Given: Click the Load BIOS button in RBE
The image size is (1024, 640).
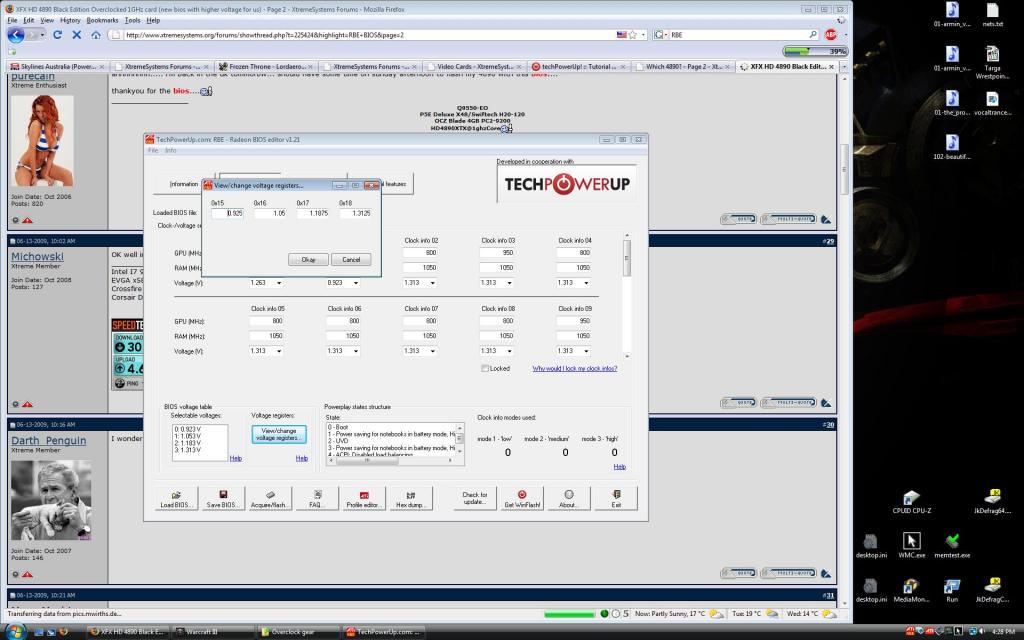Looking at the screenshot, I should tap(176, 499).
